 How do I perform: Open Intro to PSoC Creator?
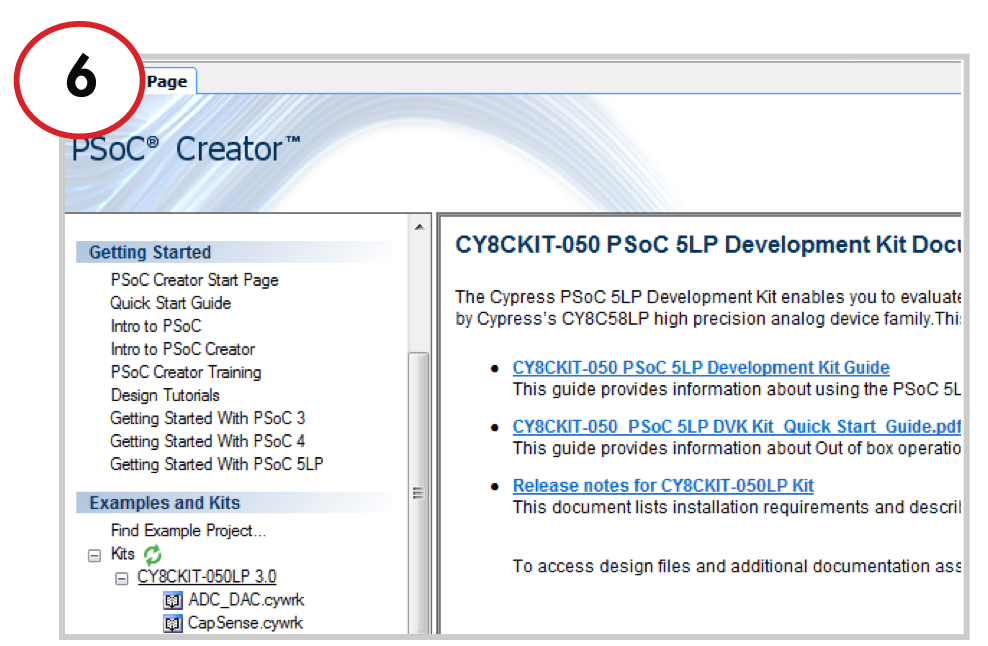coord(183,349)
